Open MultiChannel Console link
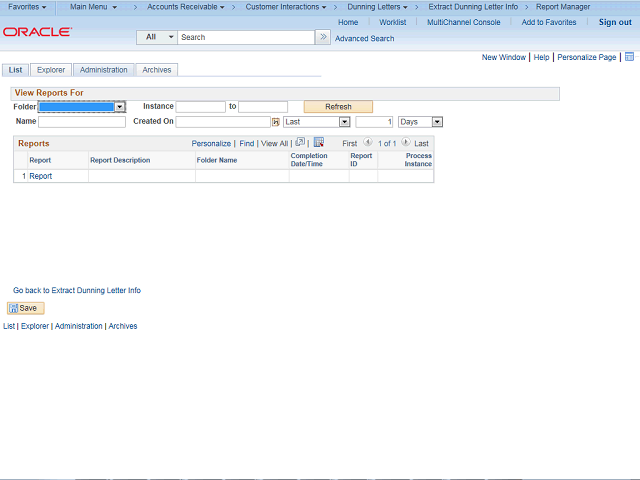640x480 pixels. tap(464, 22)
